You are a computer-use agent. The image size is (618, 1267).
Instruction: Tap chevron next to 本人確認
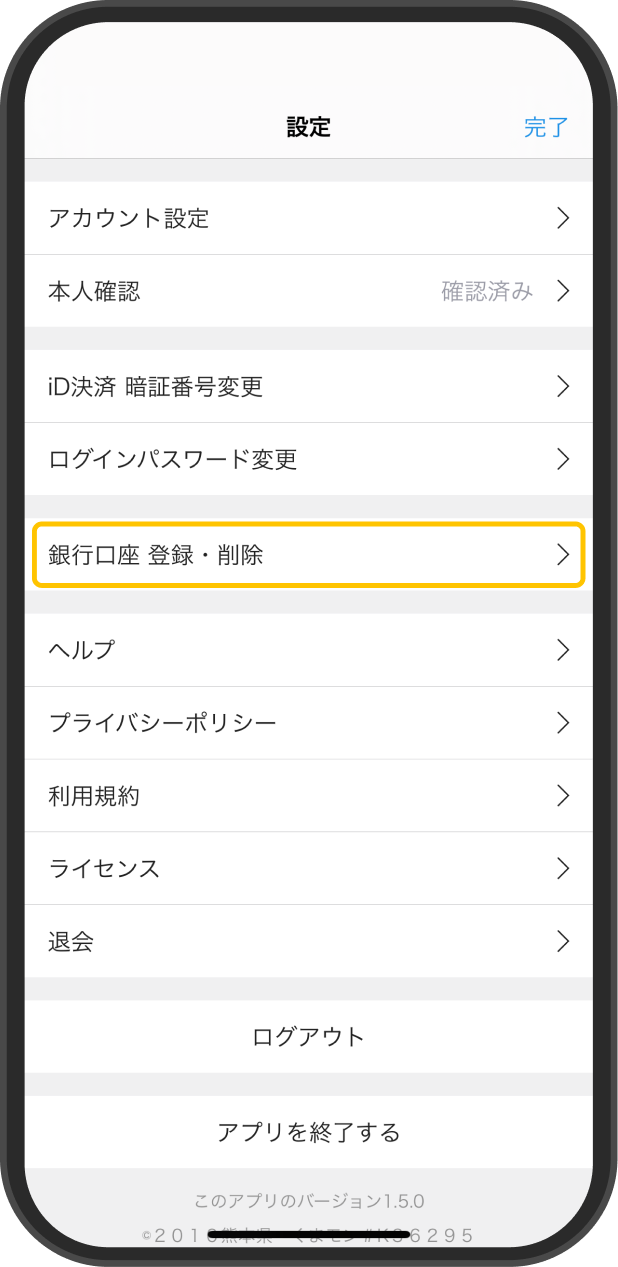pos(563,291)
